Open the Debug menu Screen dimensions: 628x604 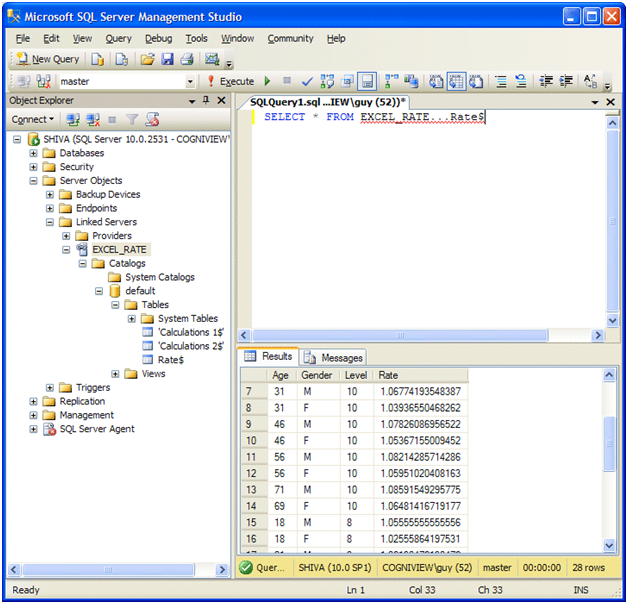tap(159, 38)
